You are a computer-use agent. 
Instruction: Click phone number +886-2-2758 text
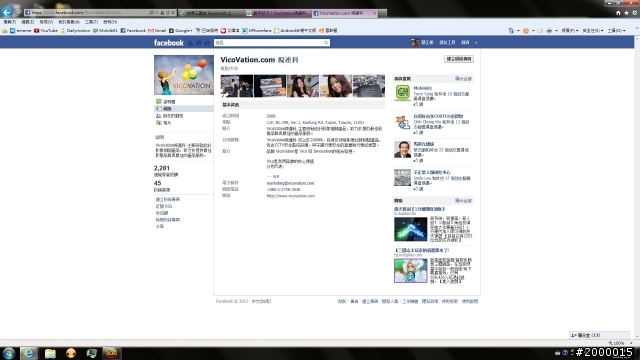coord(283,189)
